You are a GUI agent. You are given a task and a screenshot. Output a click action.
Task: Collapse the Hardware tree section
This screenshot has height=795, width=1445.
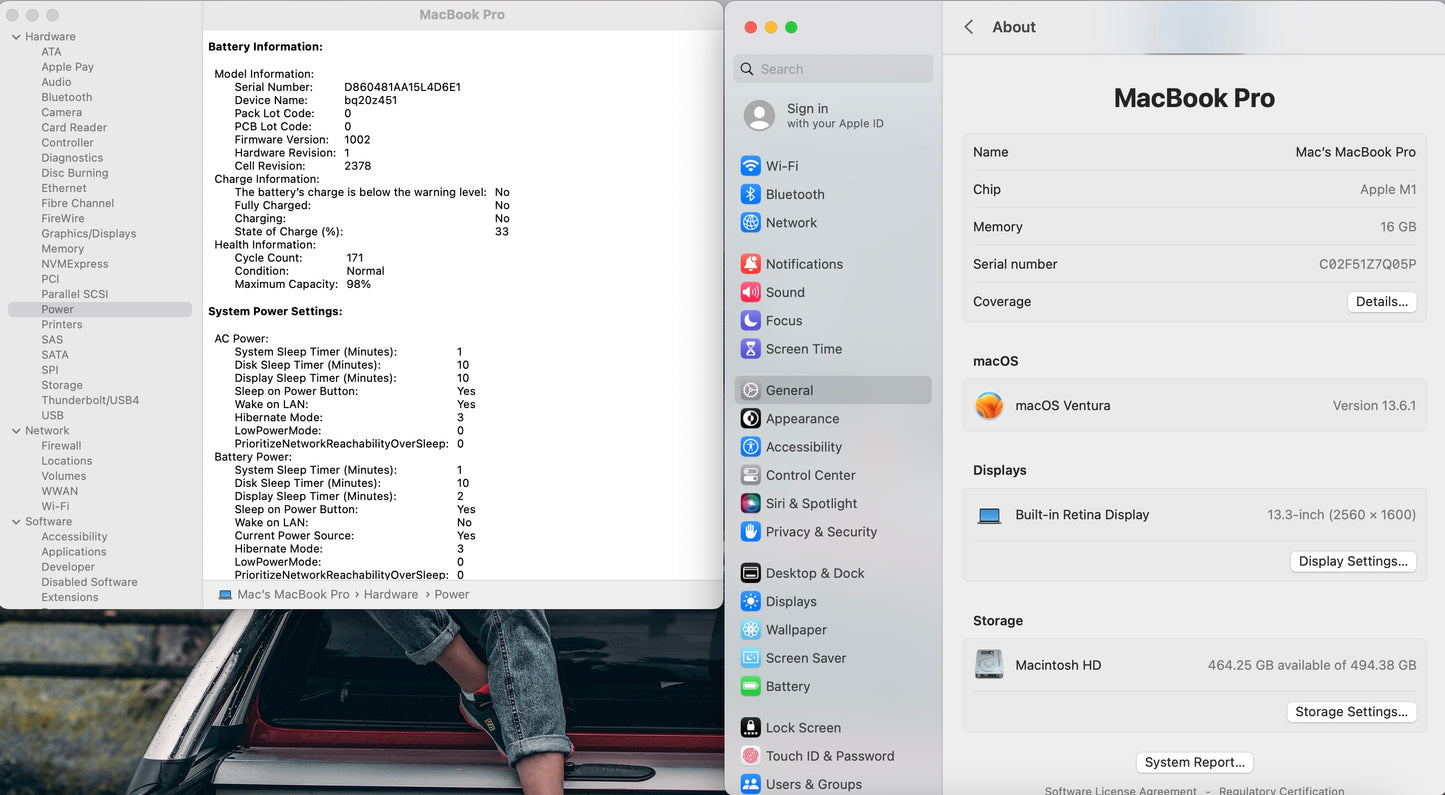coord(16,37)
